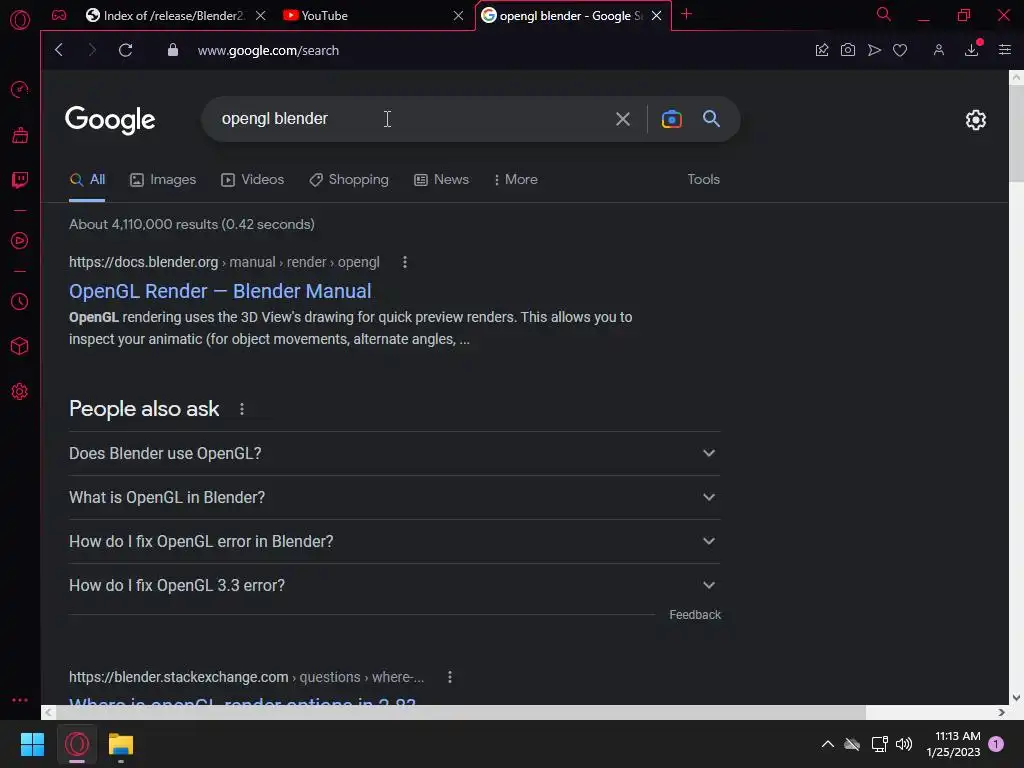Take a snapshot with camera icon
The width and height of the screenshot is (1024, 768).
tap(848, 50)
